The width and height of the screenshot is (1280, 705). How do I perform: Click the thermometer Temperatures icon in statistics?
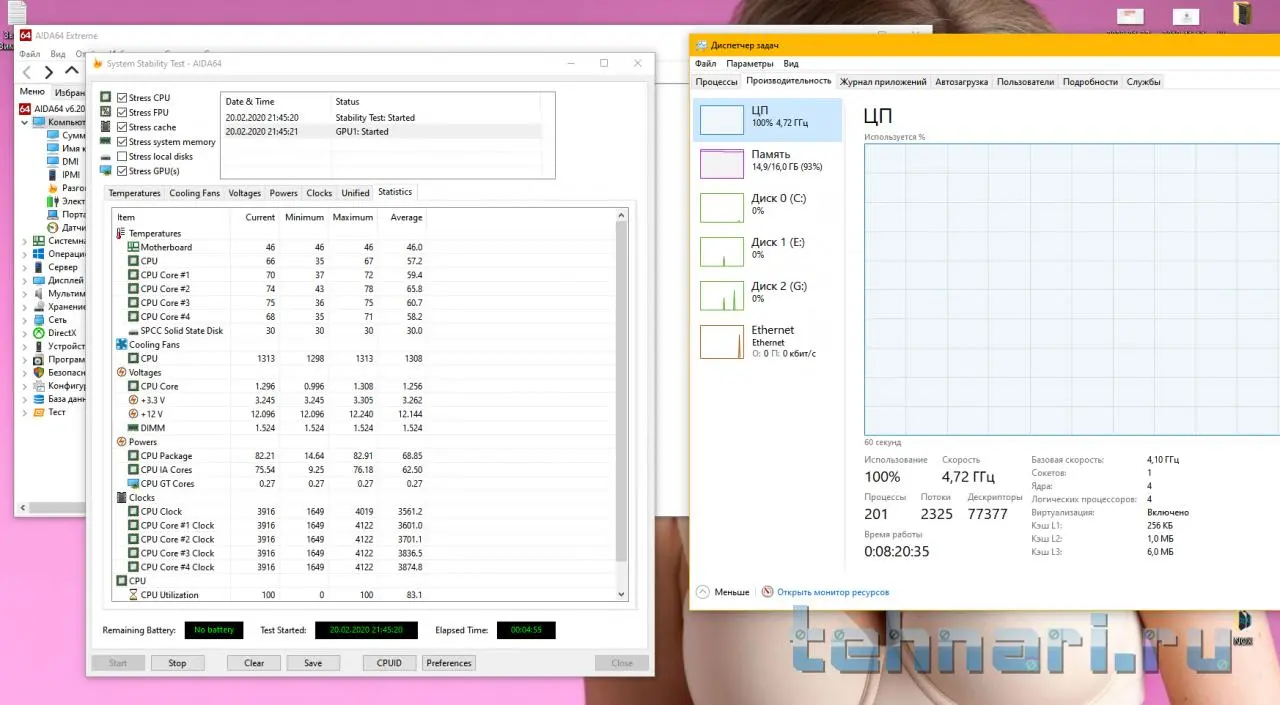tap(121, 233)
